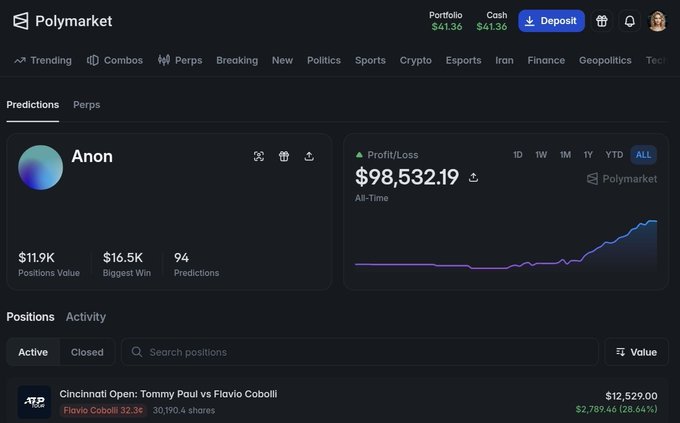Open the Finance category

coord(546,60)
